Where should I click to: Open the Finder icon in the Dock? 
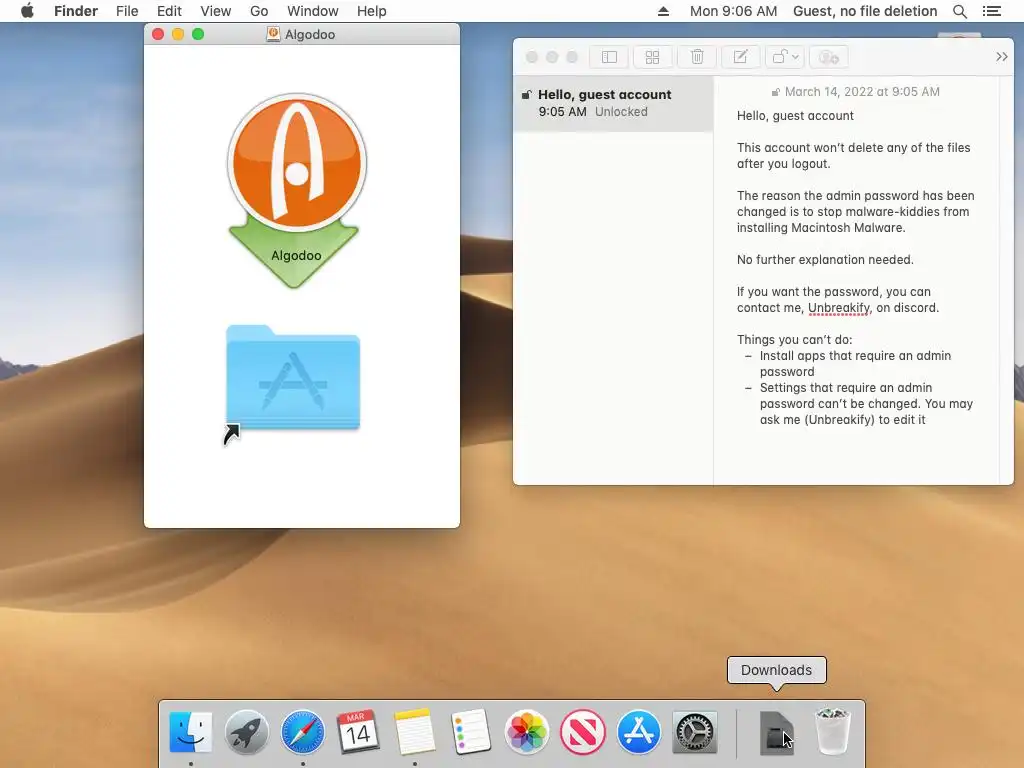(x=190, y=732)
